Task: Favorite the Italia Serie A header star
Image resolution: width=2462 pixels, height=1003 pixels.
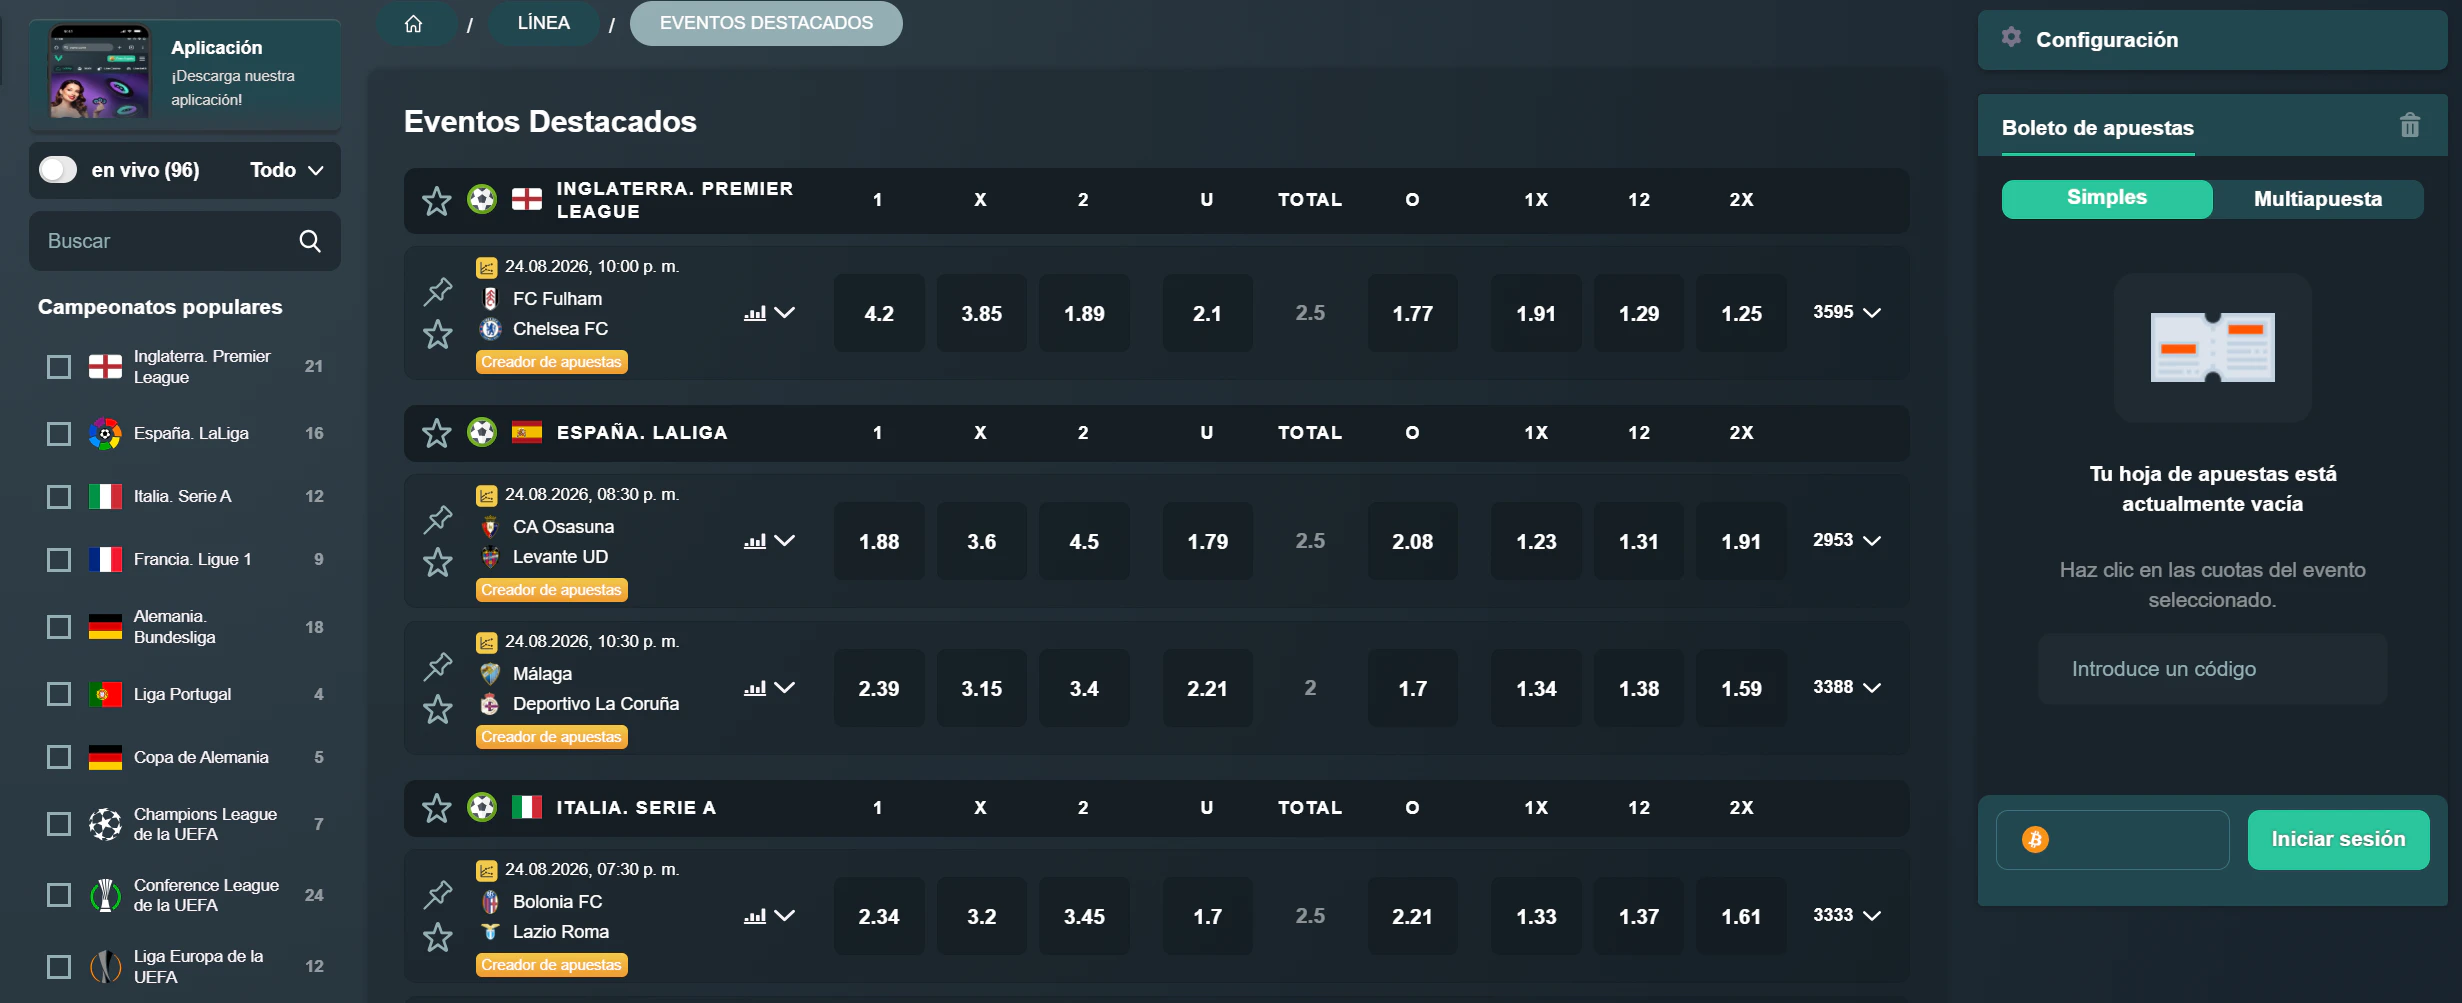Action: click(436, 808)
